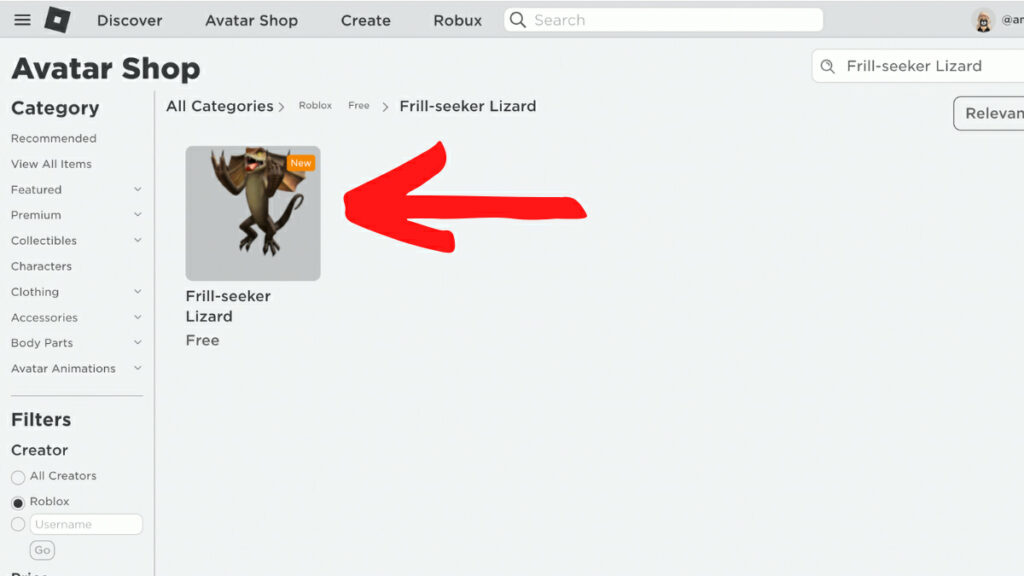This screenshot has height=576, width=1024.
Task: Go to the Robux menu item
Action: click(458, 20)
